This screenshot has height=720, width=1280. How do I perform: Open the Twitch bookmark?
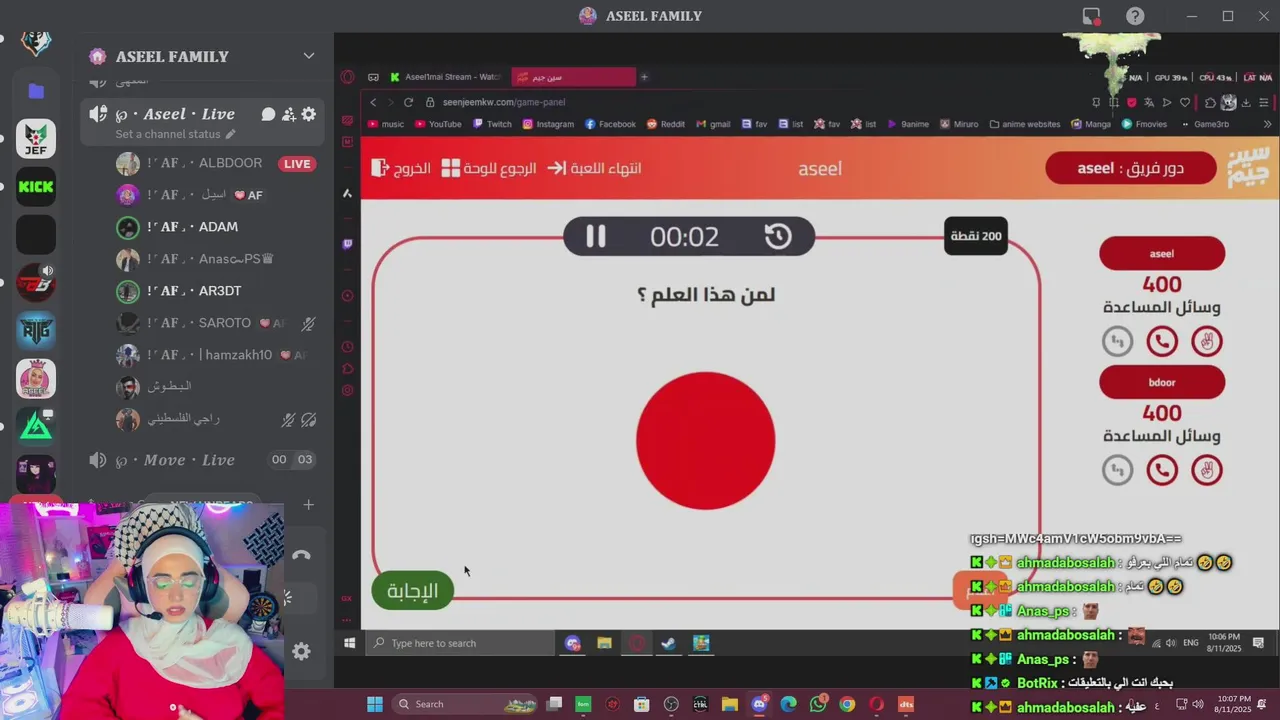coord(491,124)
